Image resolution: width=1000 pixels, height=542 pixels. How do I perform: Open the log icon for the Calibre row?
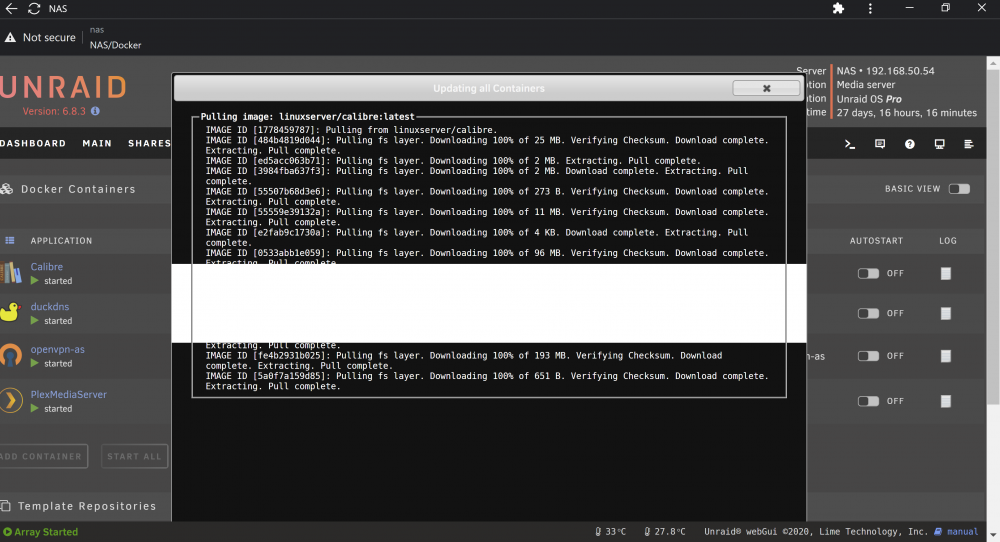click(946, 274)
